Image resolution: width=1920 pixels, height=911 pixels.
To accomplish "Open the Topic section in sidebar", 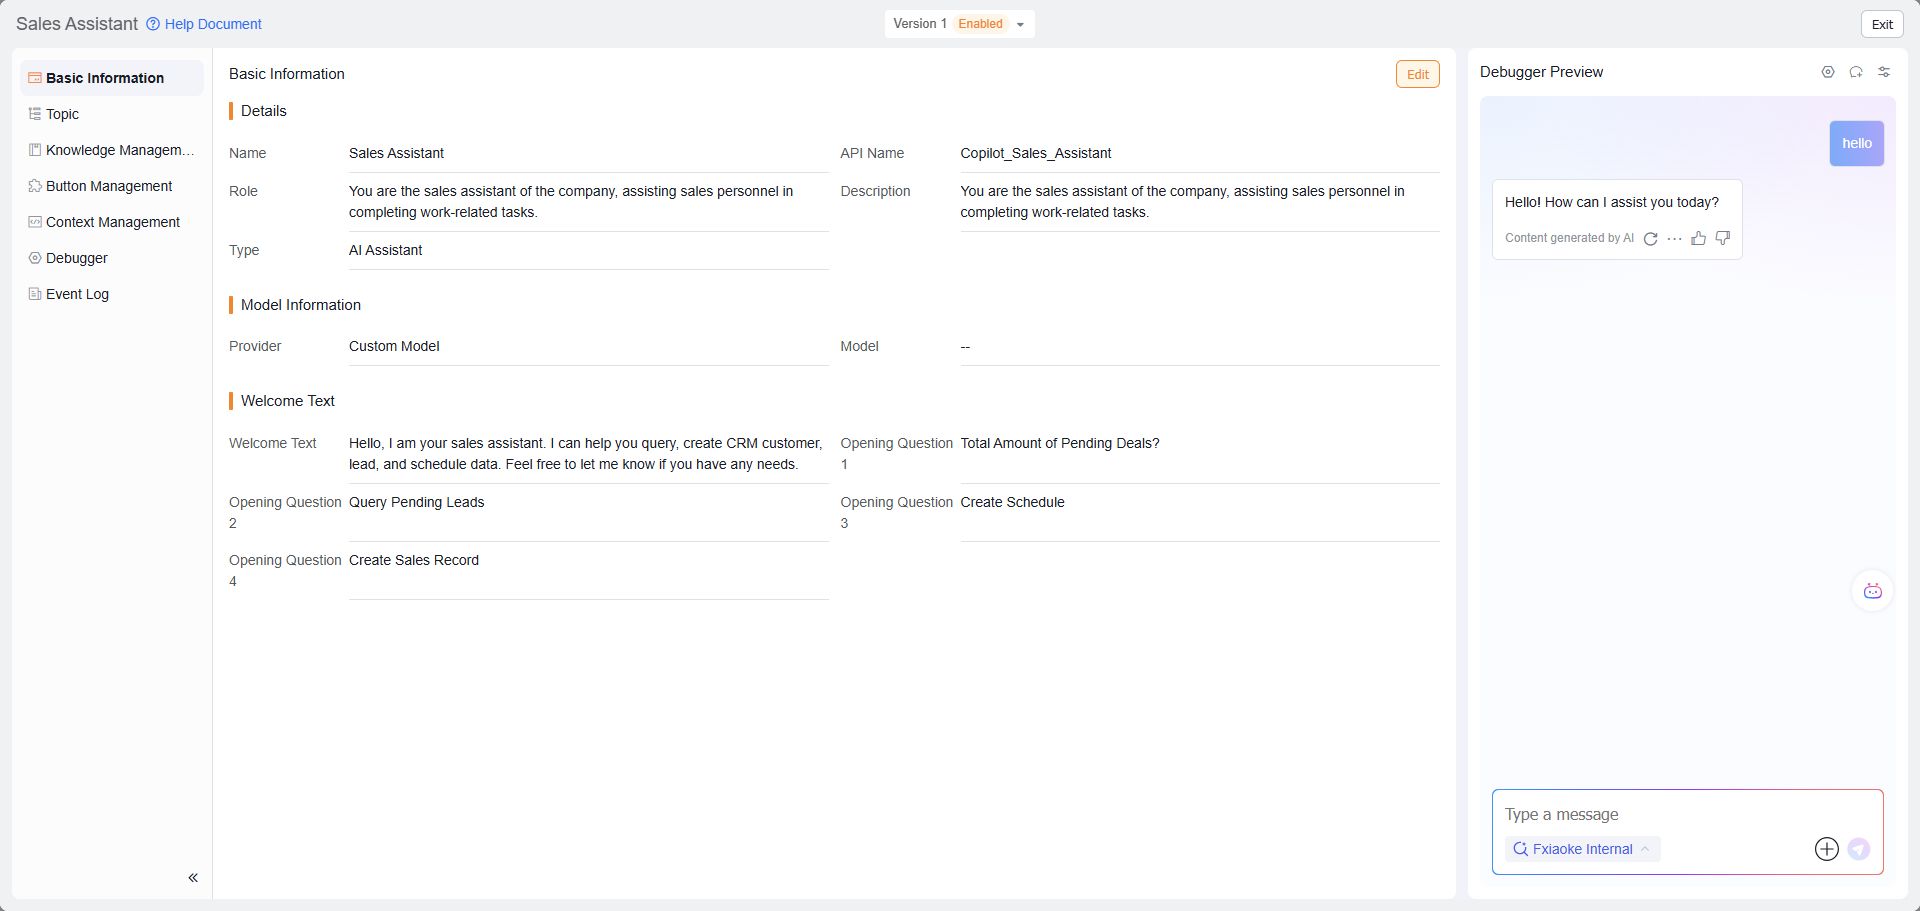I will click(x=62, y=114).
